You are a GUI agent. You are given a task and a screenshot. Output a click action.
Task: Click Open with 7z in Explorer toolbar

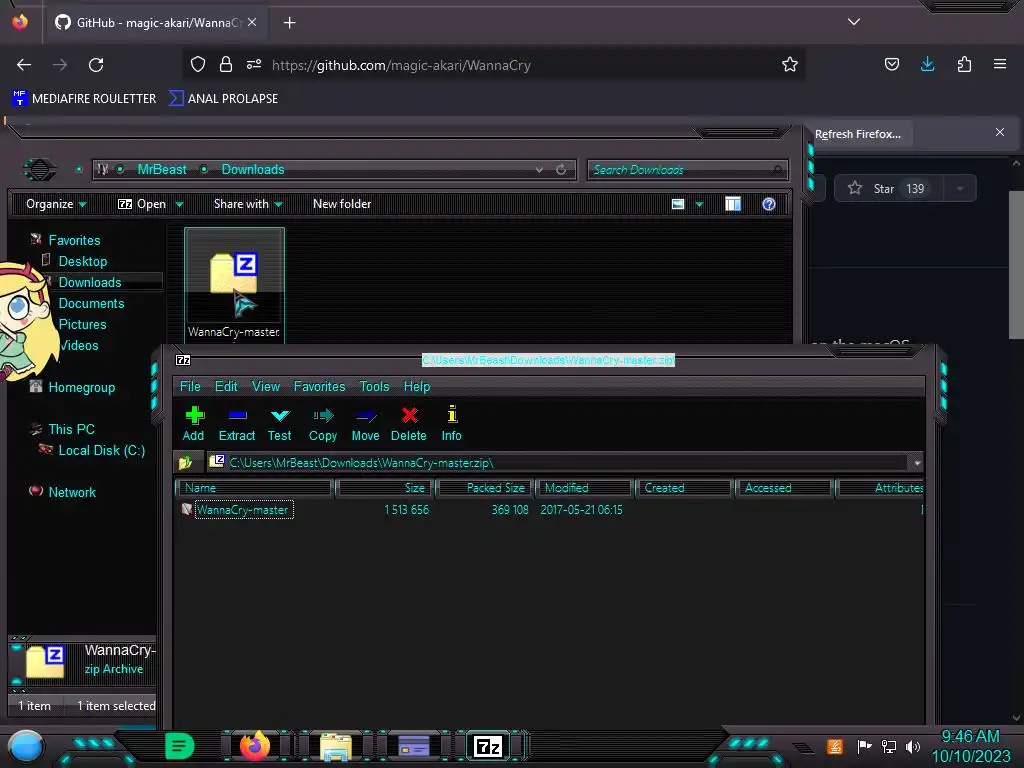click(x=142, y=204)
